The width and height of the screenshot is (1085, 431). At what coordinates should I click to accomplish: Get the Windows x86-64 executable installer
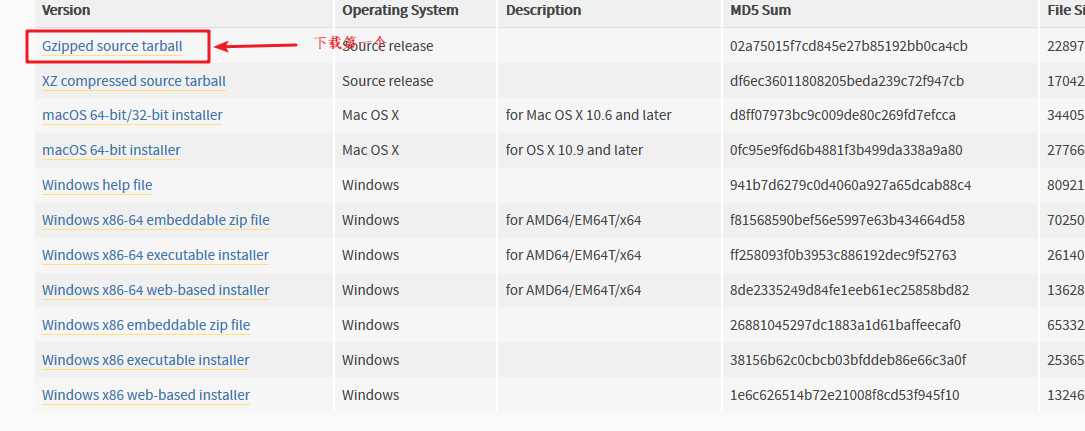click(x=155, y=255)
